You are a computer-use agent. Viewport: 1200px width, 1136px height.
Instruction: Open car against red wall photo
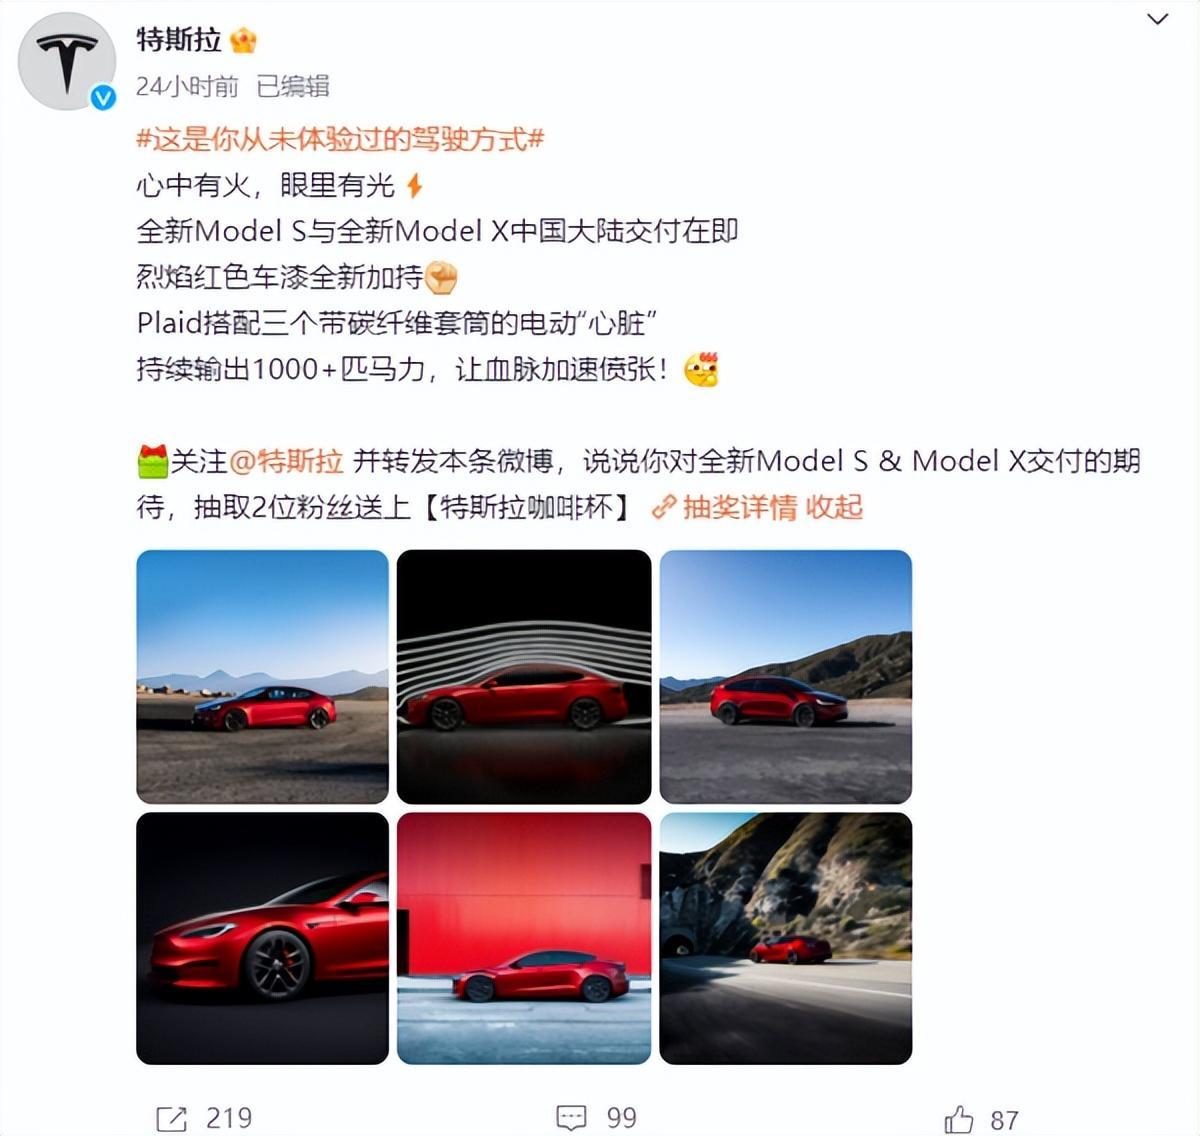click(x=524, y=938)
